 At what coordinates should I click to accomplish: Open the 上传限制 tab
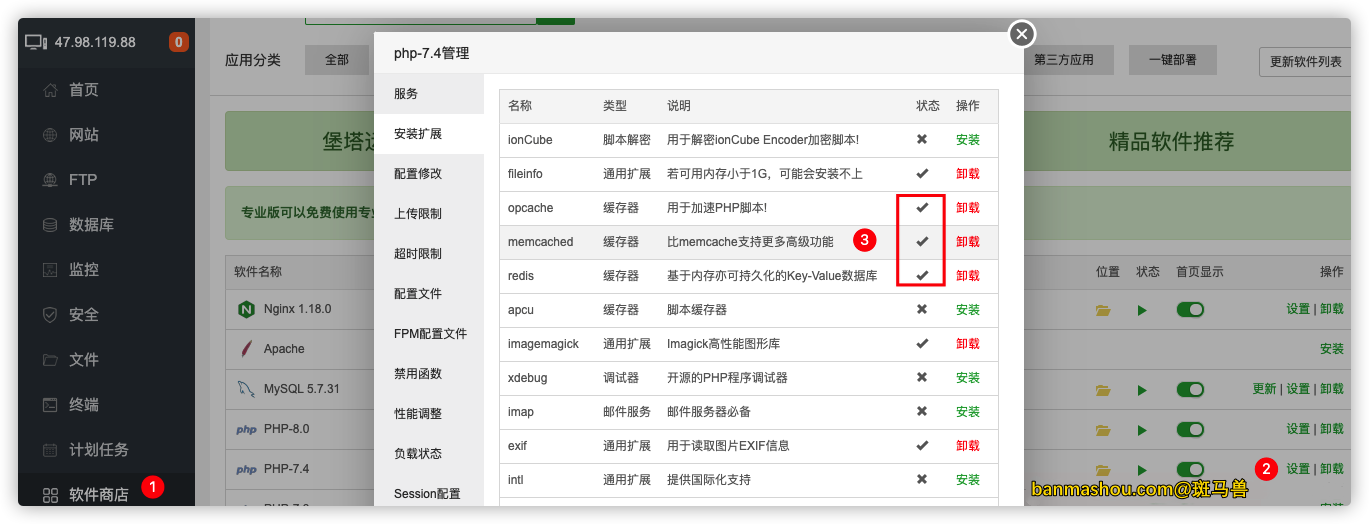(x=429, y=213)
